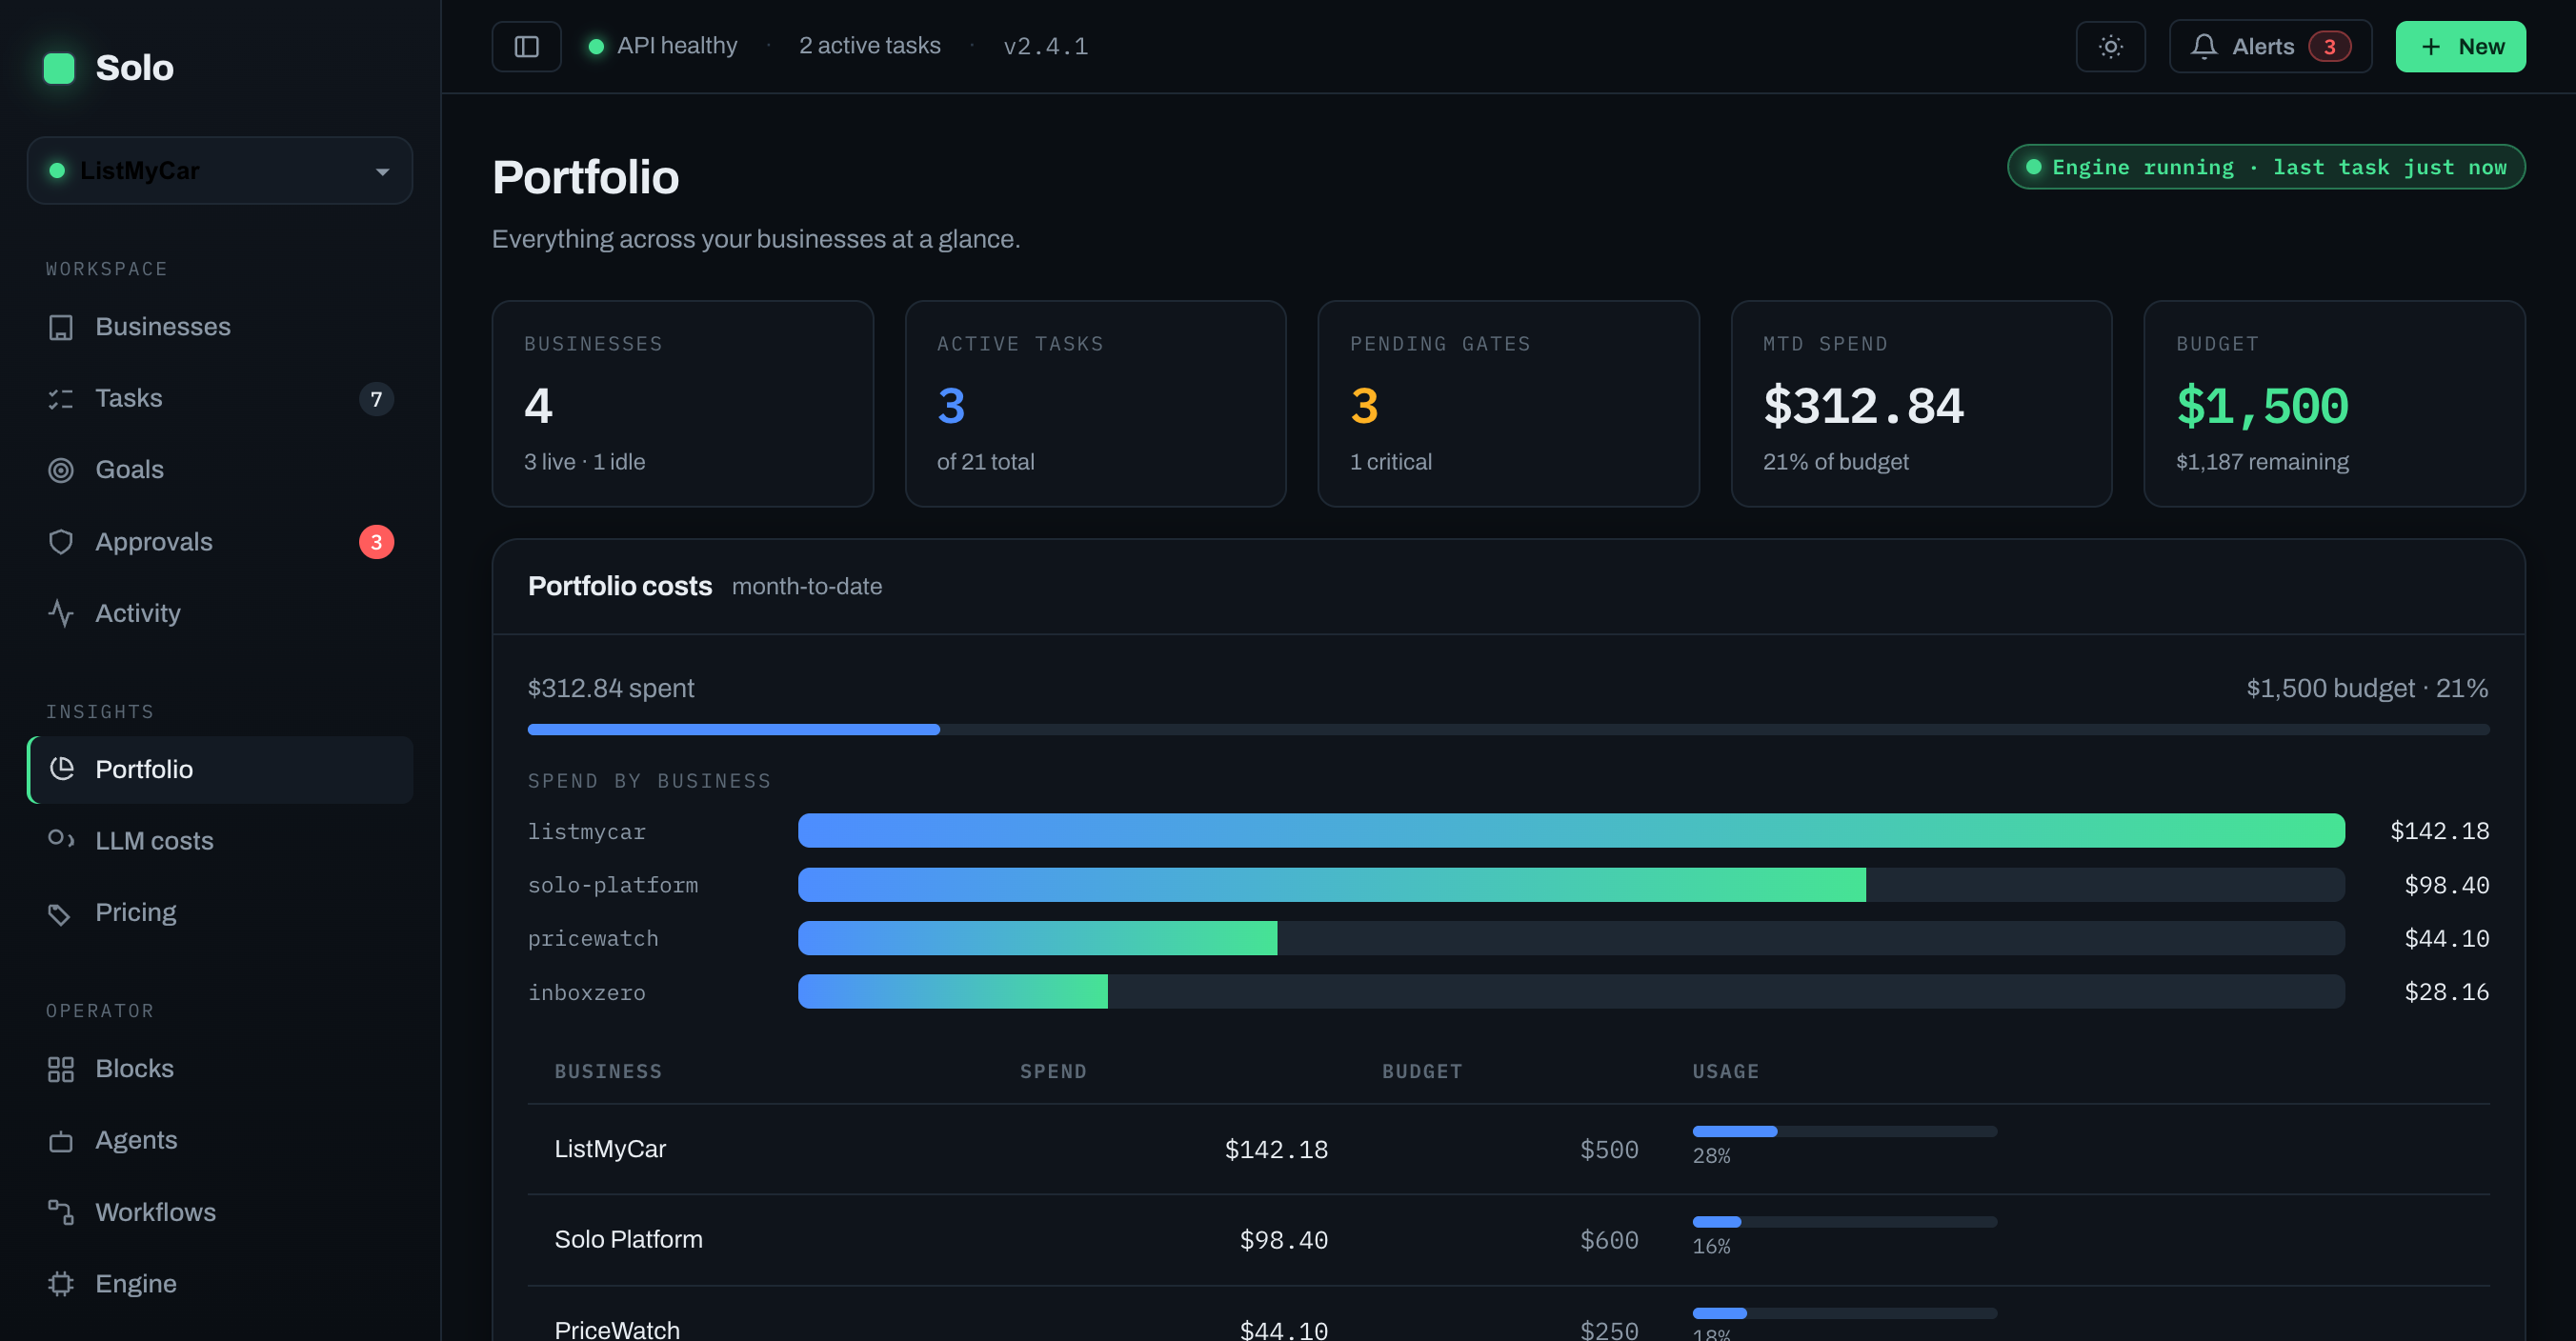The height and width of the screenshot is (1341, 2576).
Task: Open Workflows in the sidebar
Action: (220, 1212)
